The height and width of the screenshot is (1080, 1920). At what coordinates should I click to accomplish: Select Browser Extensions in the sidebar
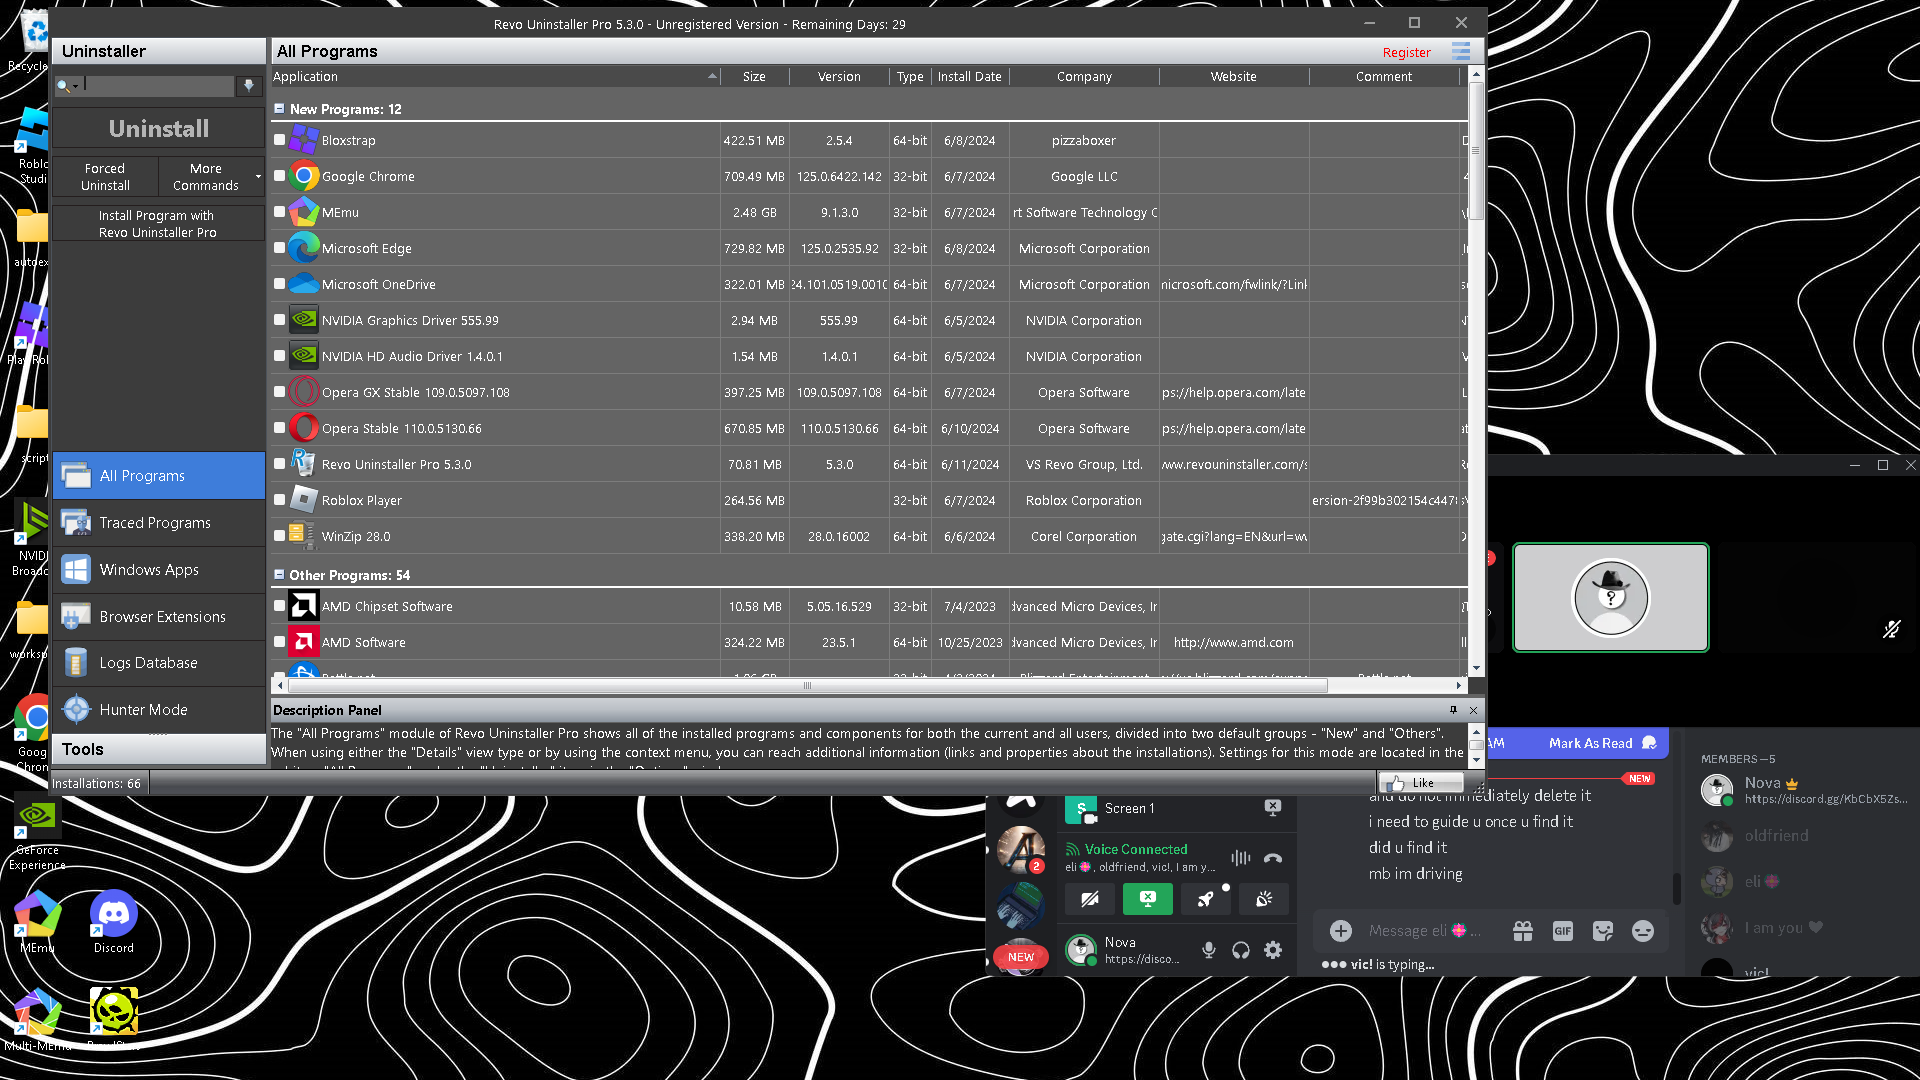click(x=162, y=616)
